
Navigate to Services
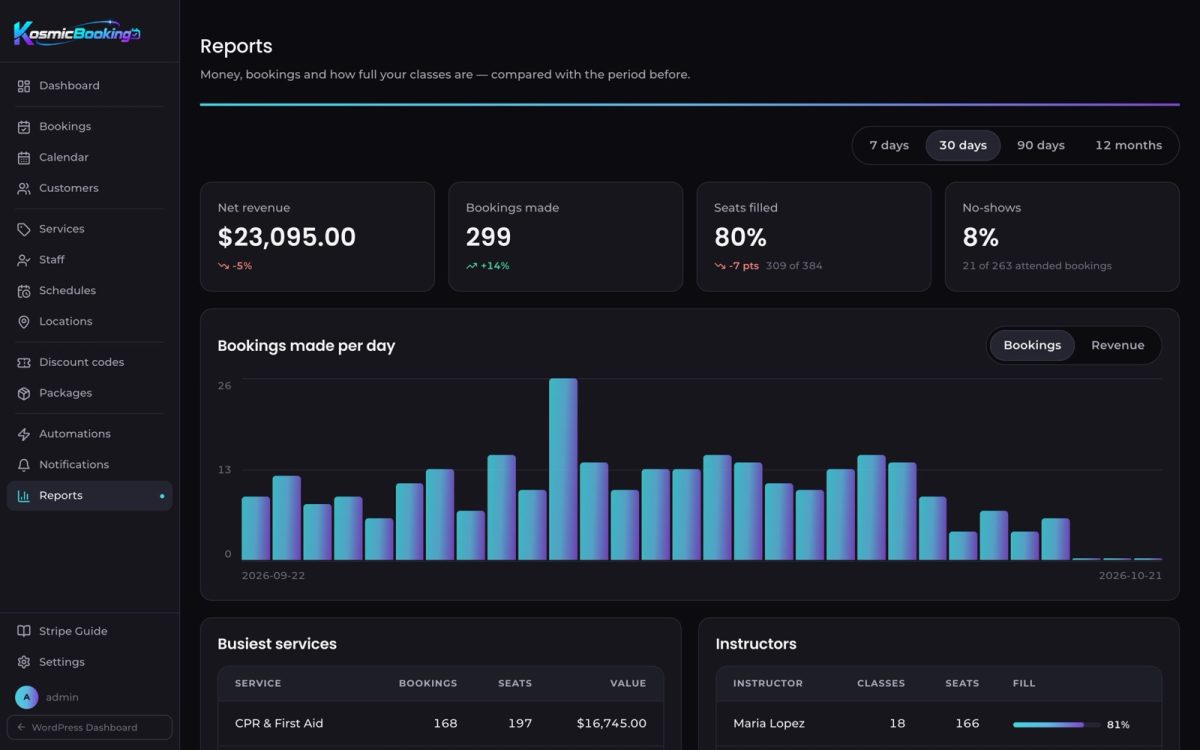pyautogui.click(x=90, y=229)
